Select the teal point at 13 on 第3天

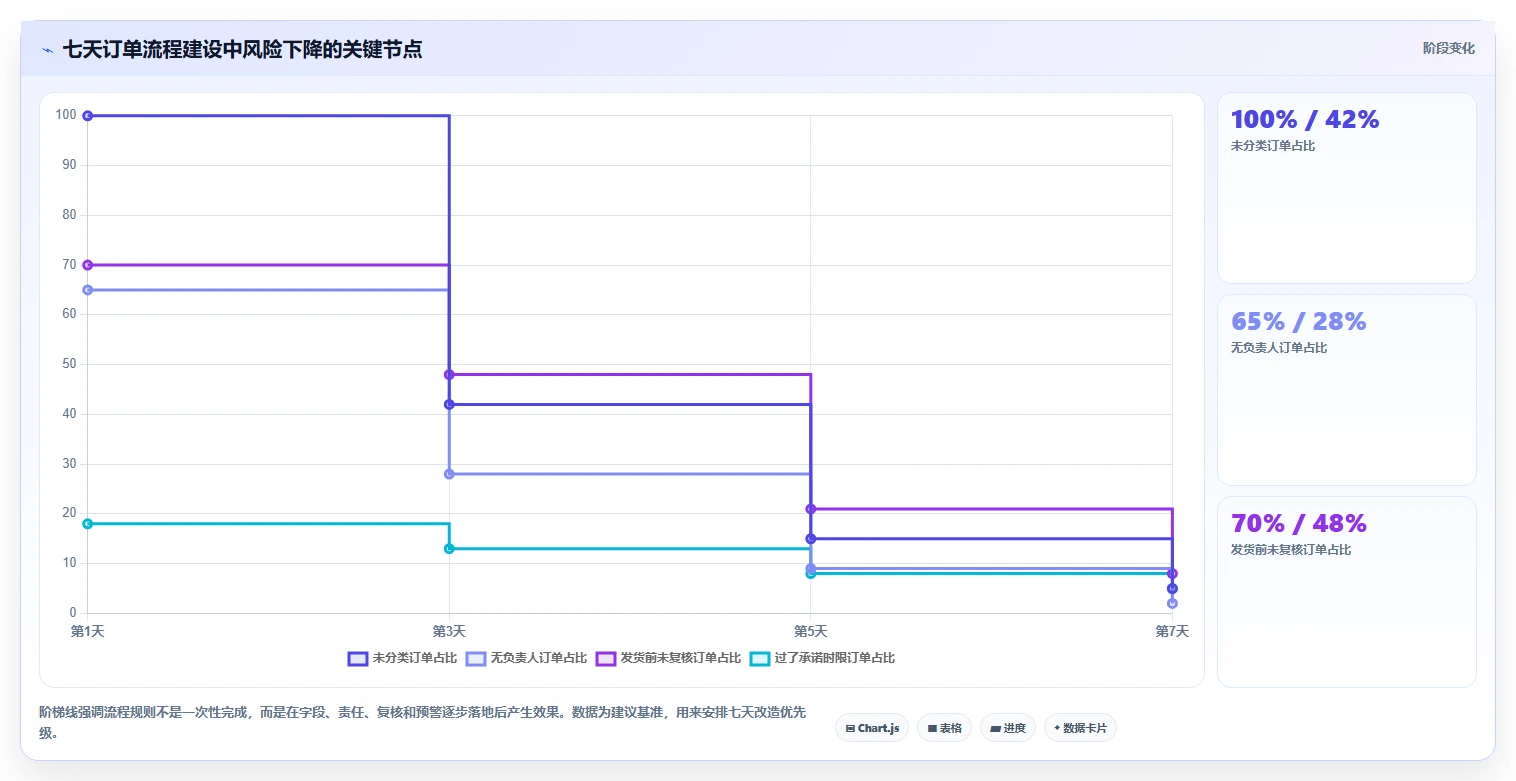coord(449,549)
